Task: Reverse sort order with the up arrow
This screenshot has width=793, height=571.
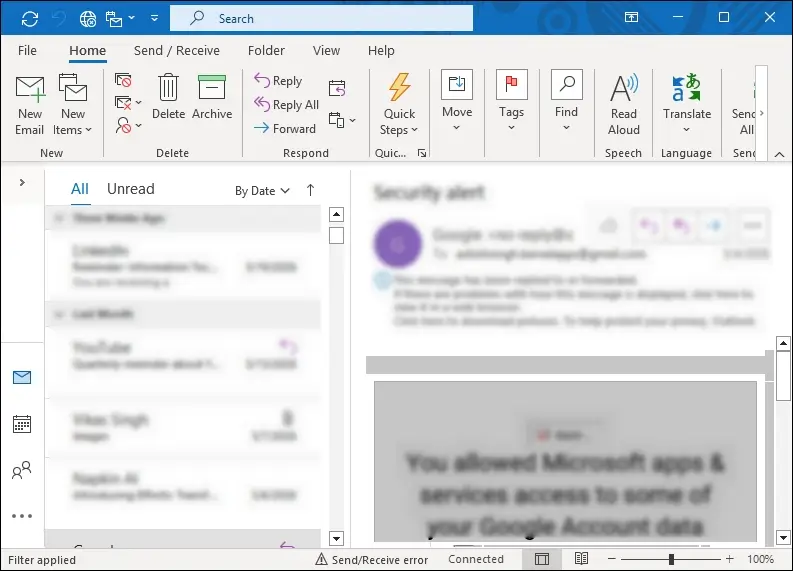Action: (x=311, y=190)
